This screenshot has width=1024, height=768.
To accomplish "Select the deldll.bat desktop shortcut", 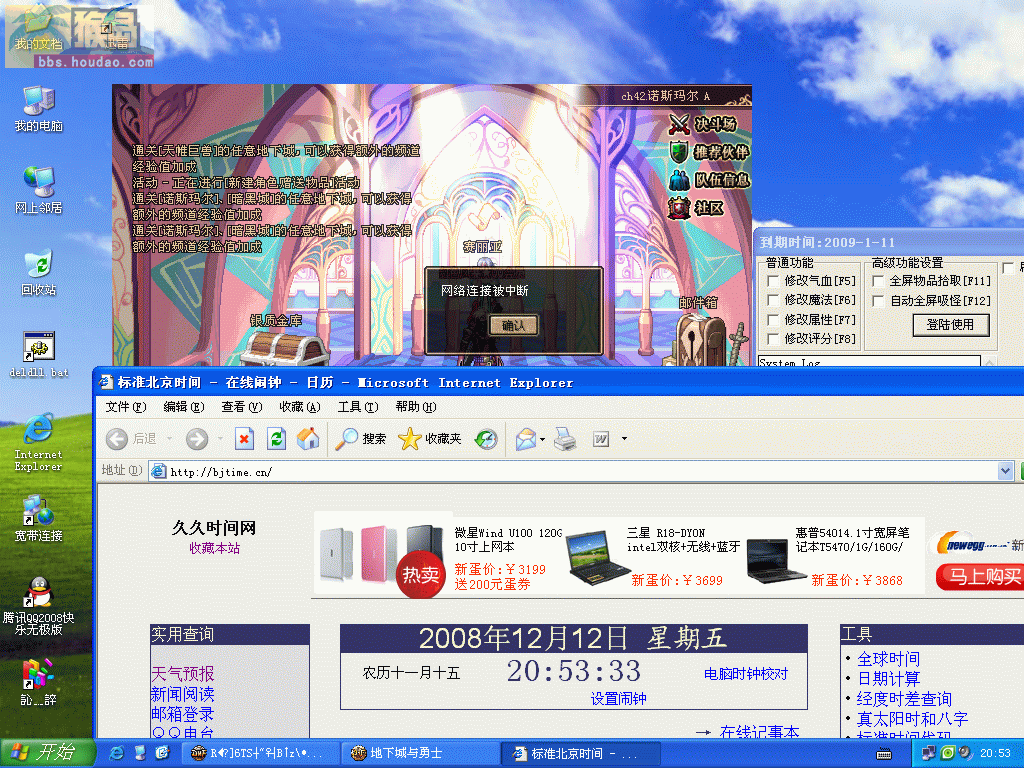I will coord(39,355).
